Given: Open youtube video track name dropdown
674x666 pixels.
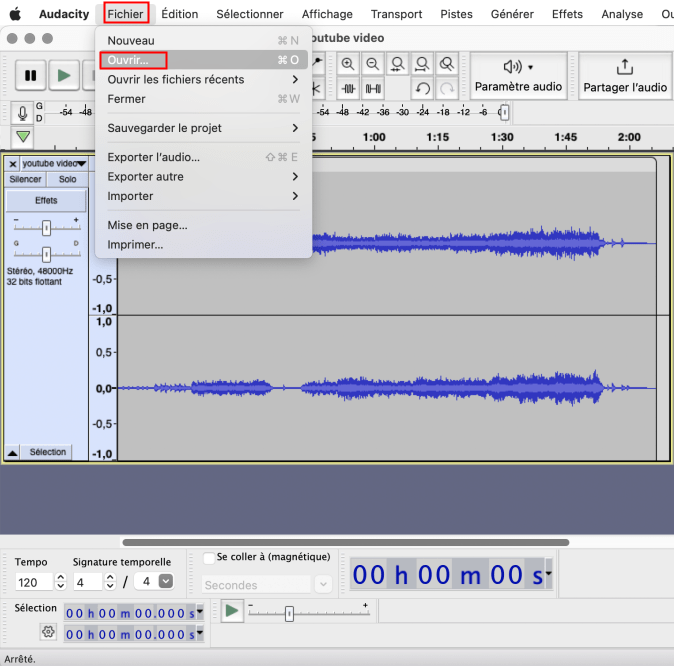Looking at the screenshot, I should click(54, 164).
